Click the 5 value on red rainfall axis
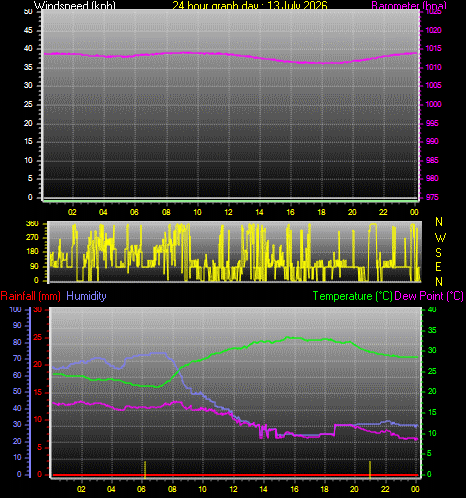466x498 pixels. point(40,447)
